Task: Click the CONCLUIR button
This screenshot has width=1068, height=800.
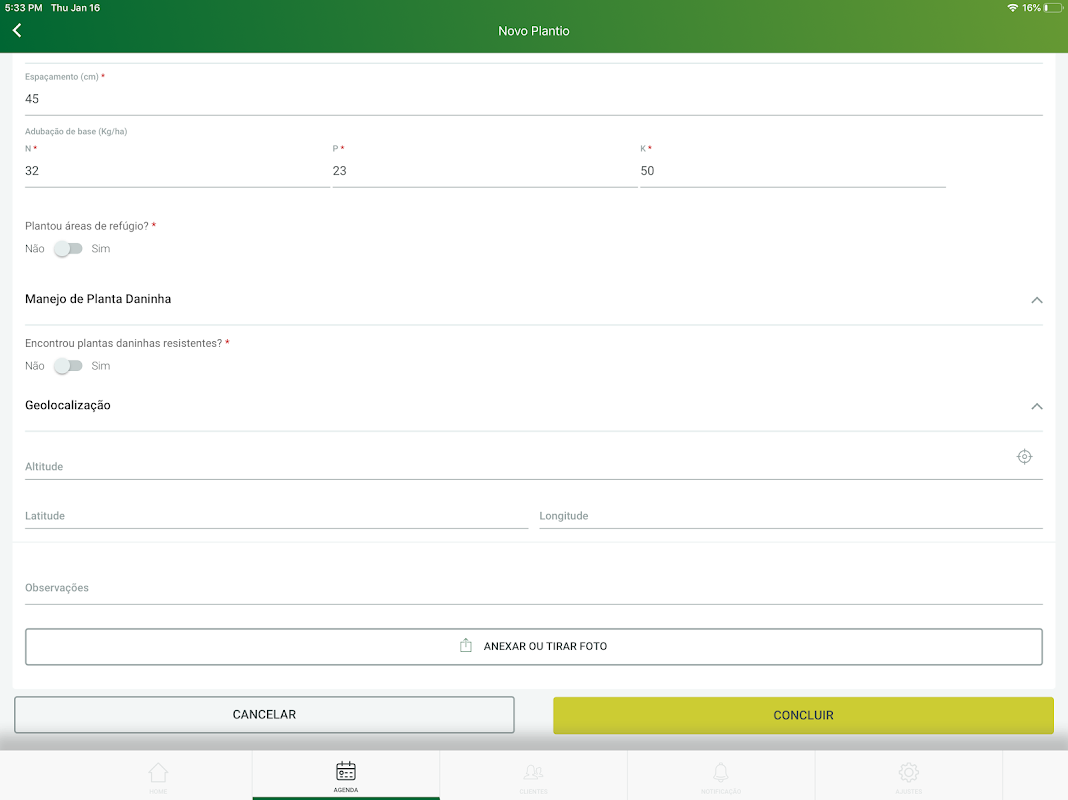Action: pyautogui.click(x=803, y=715)
